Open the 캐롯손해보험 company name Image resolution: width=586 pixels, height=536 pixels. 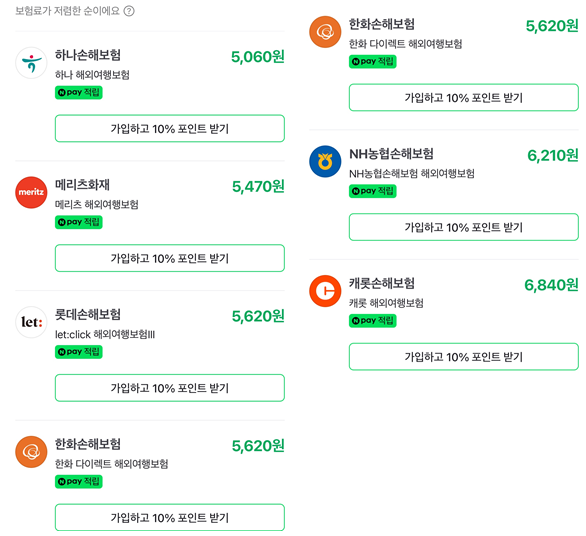(x=382, y=283)
